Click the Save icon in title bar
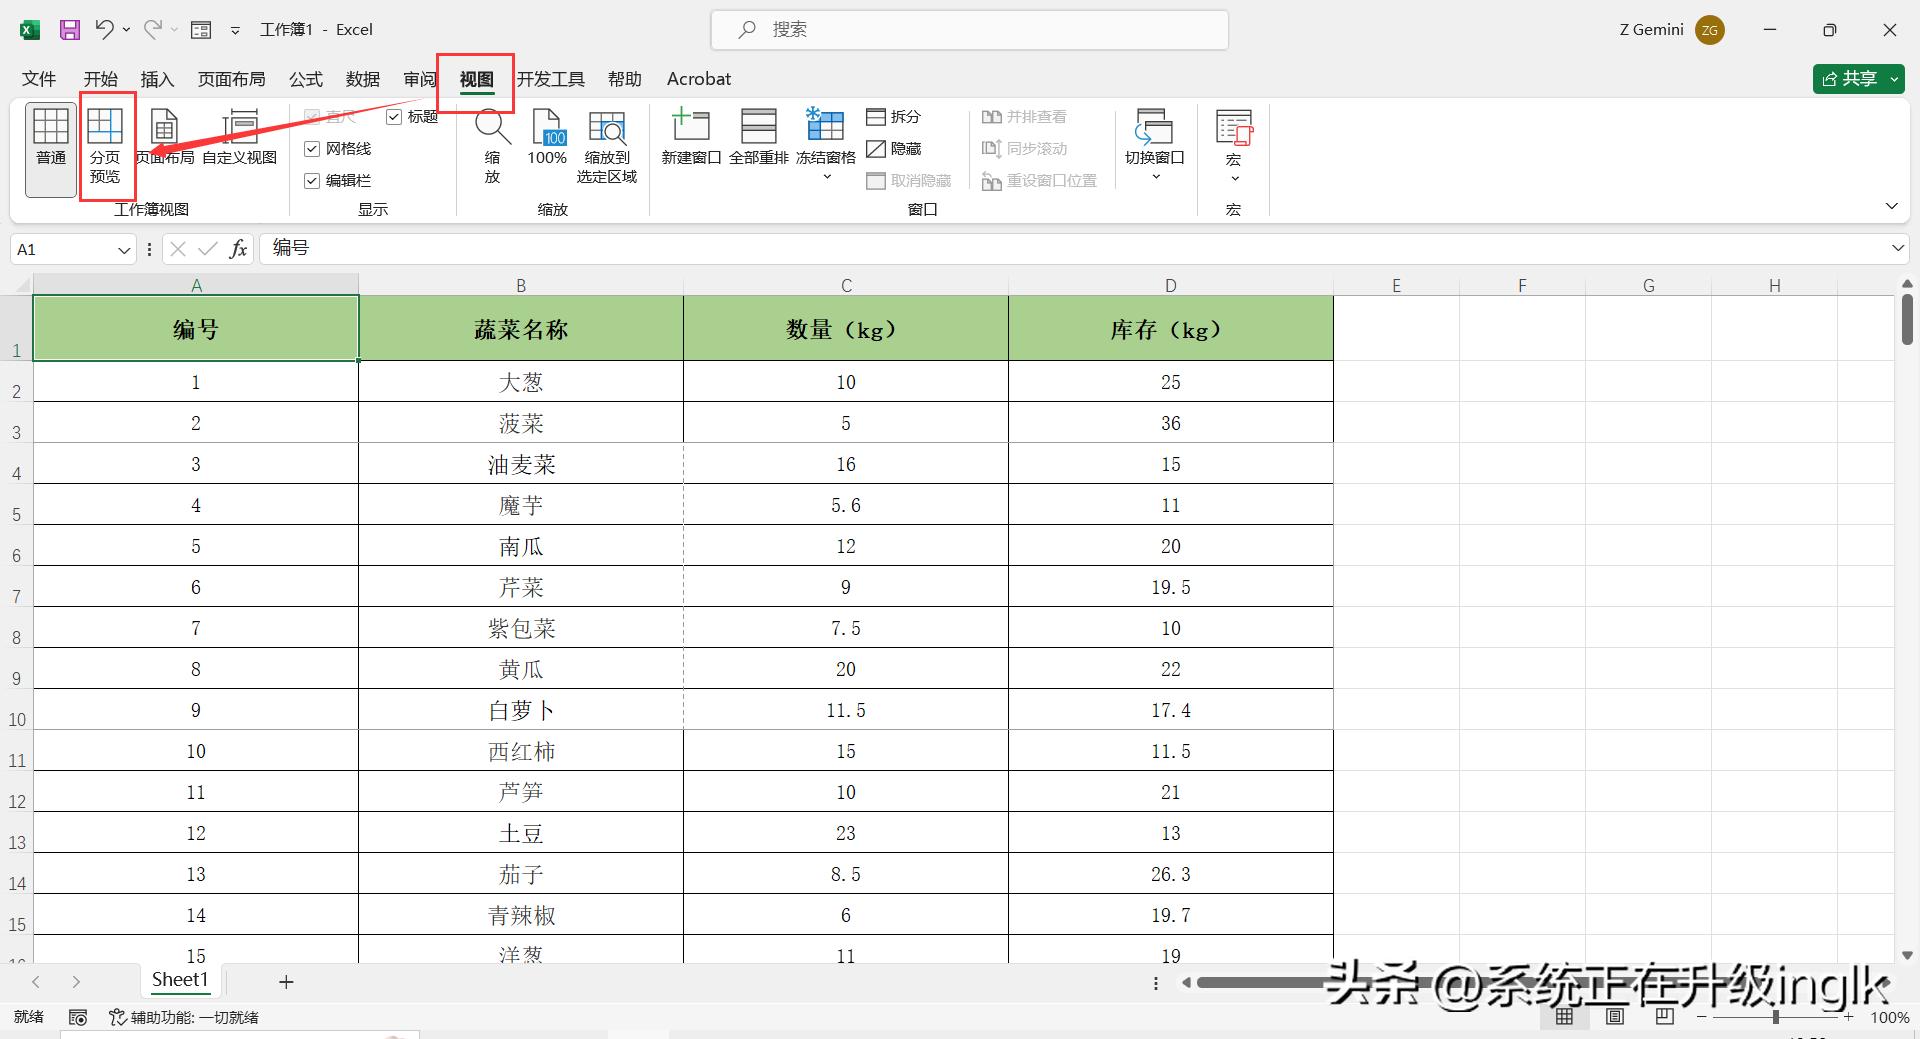Screen dimensions: 1920x1039 pos(69,30)
